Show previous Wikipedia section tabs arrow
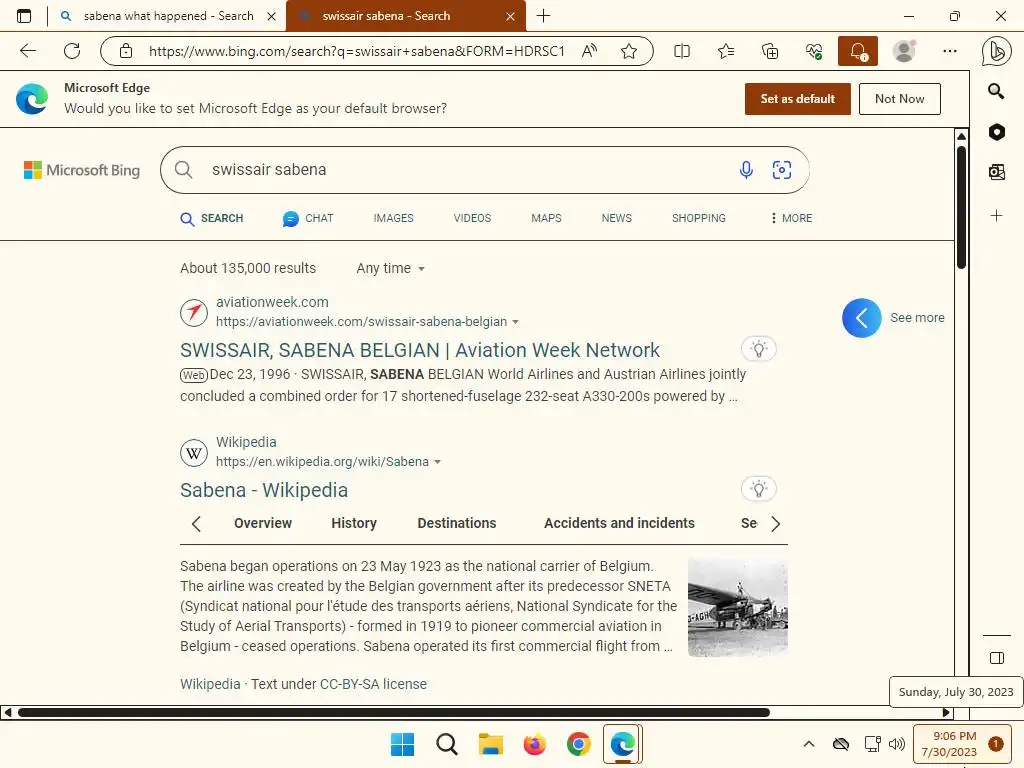 196,524
